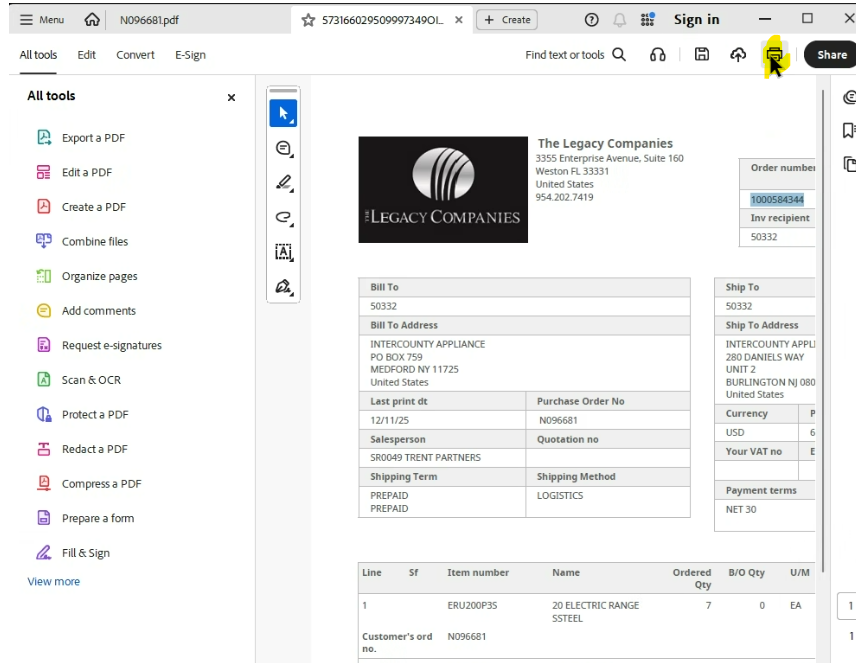Open the bookmarks panel icon on right
This screenshot has height=663, width=856.
tap(848, 131)
